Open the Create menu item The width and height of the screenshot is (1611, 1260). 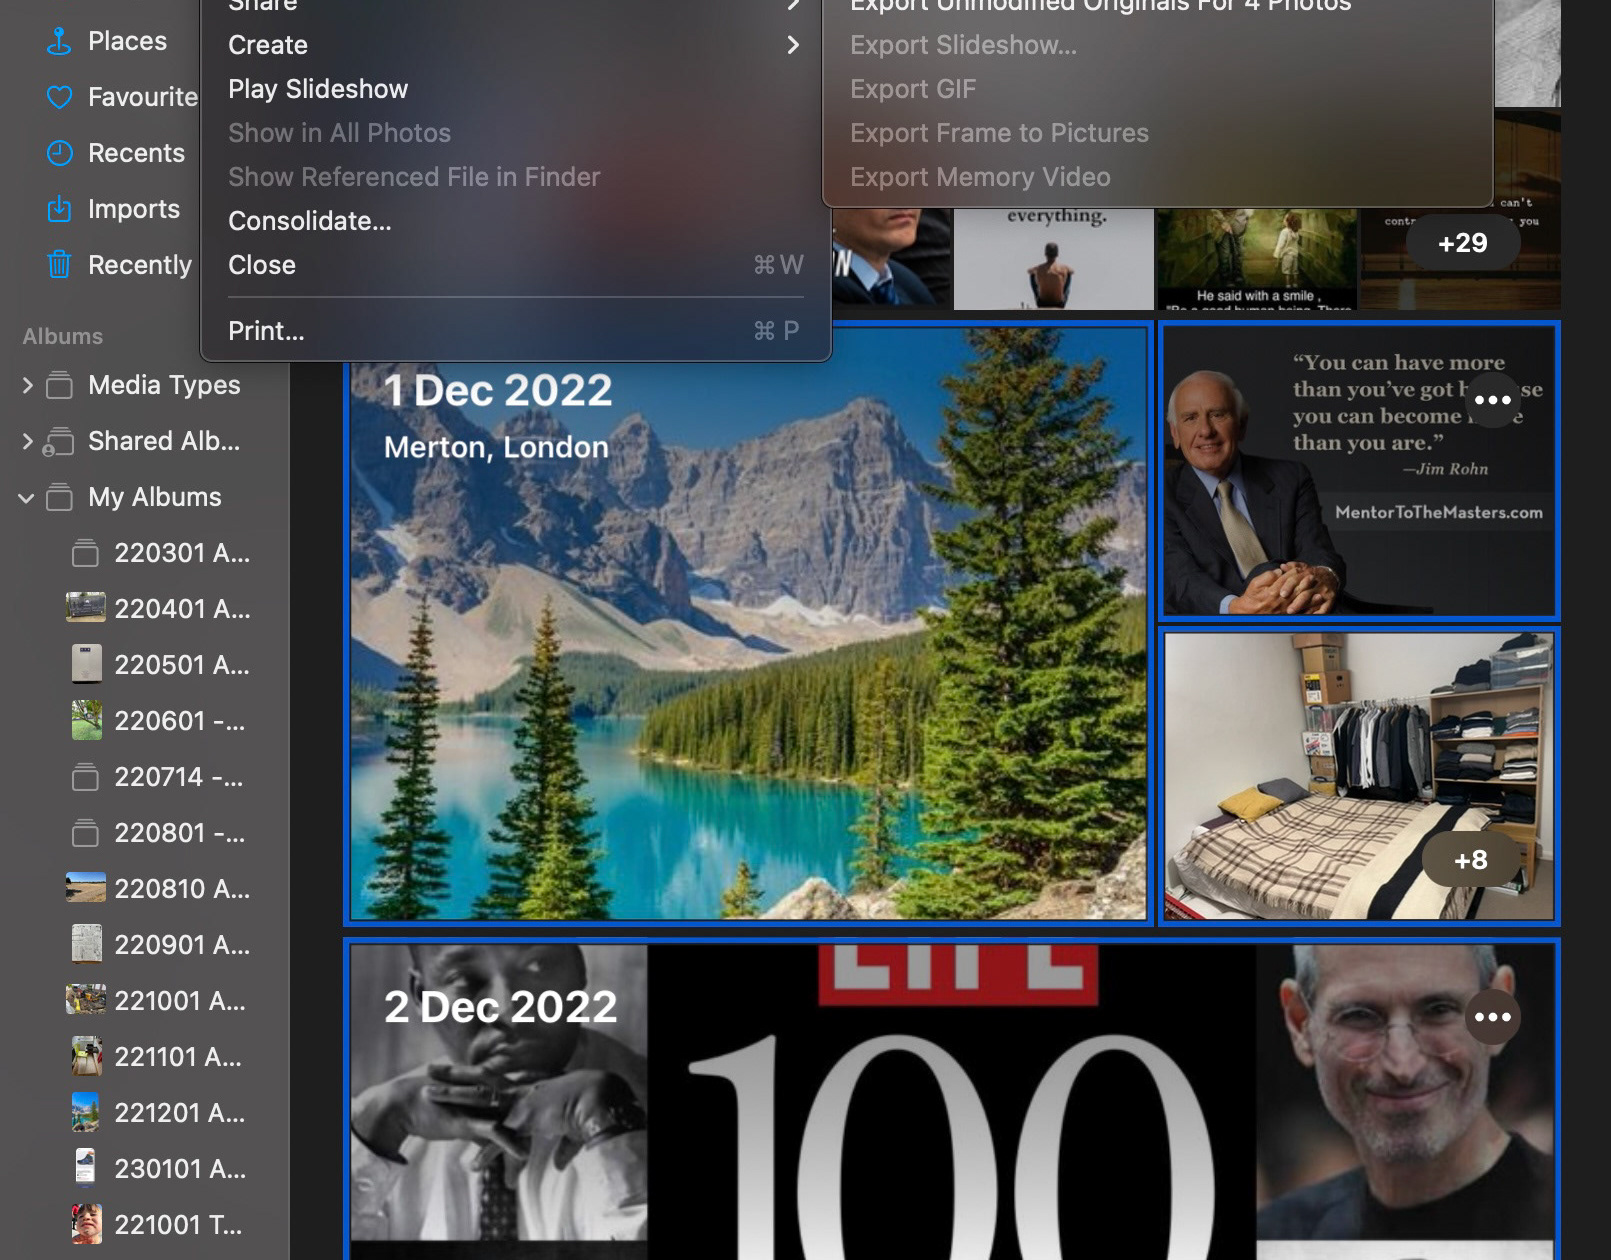[x=516, y=45]
